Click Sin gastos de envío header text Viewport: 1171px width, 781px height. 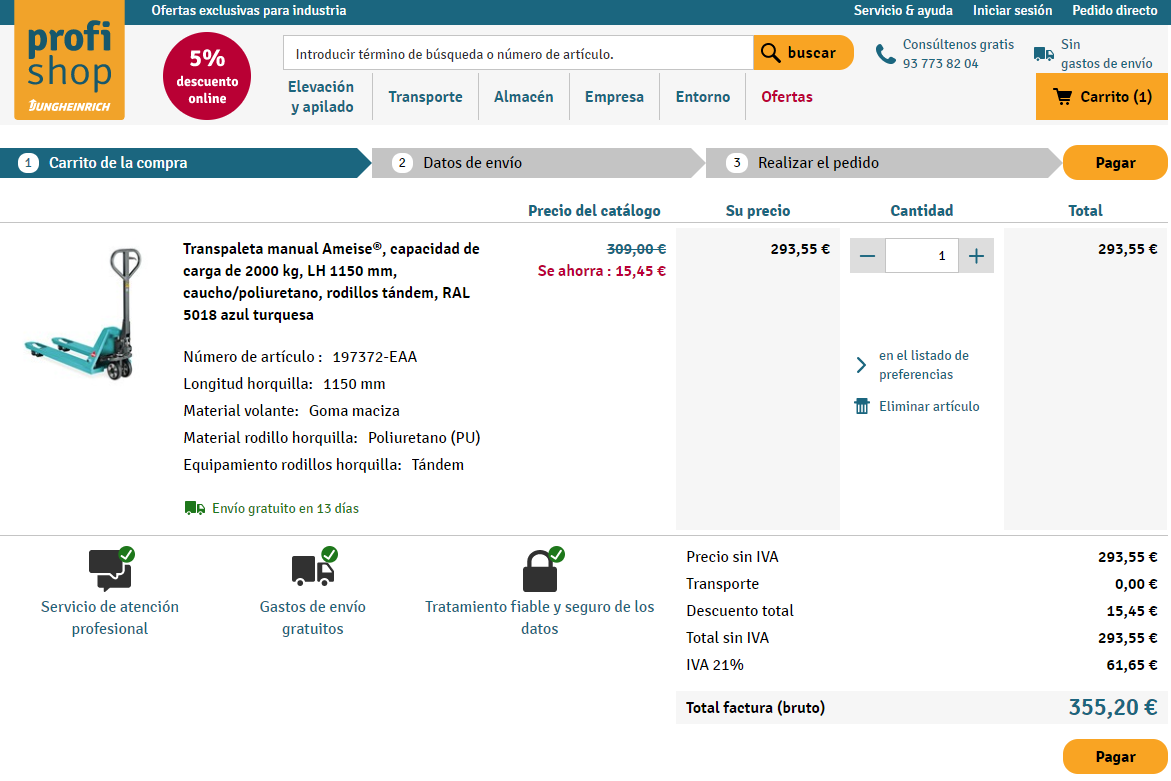click(1106, 54)
